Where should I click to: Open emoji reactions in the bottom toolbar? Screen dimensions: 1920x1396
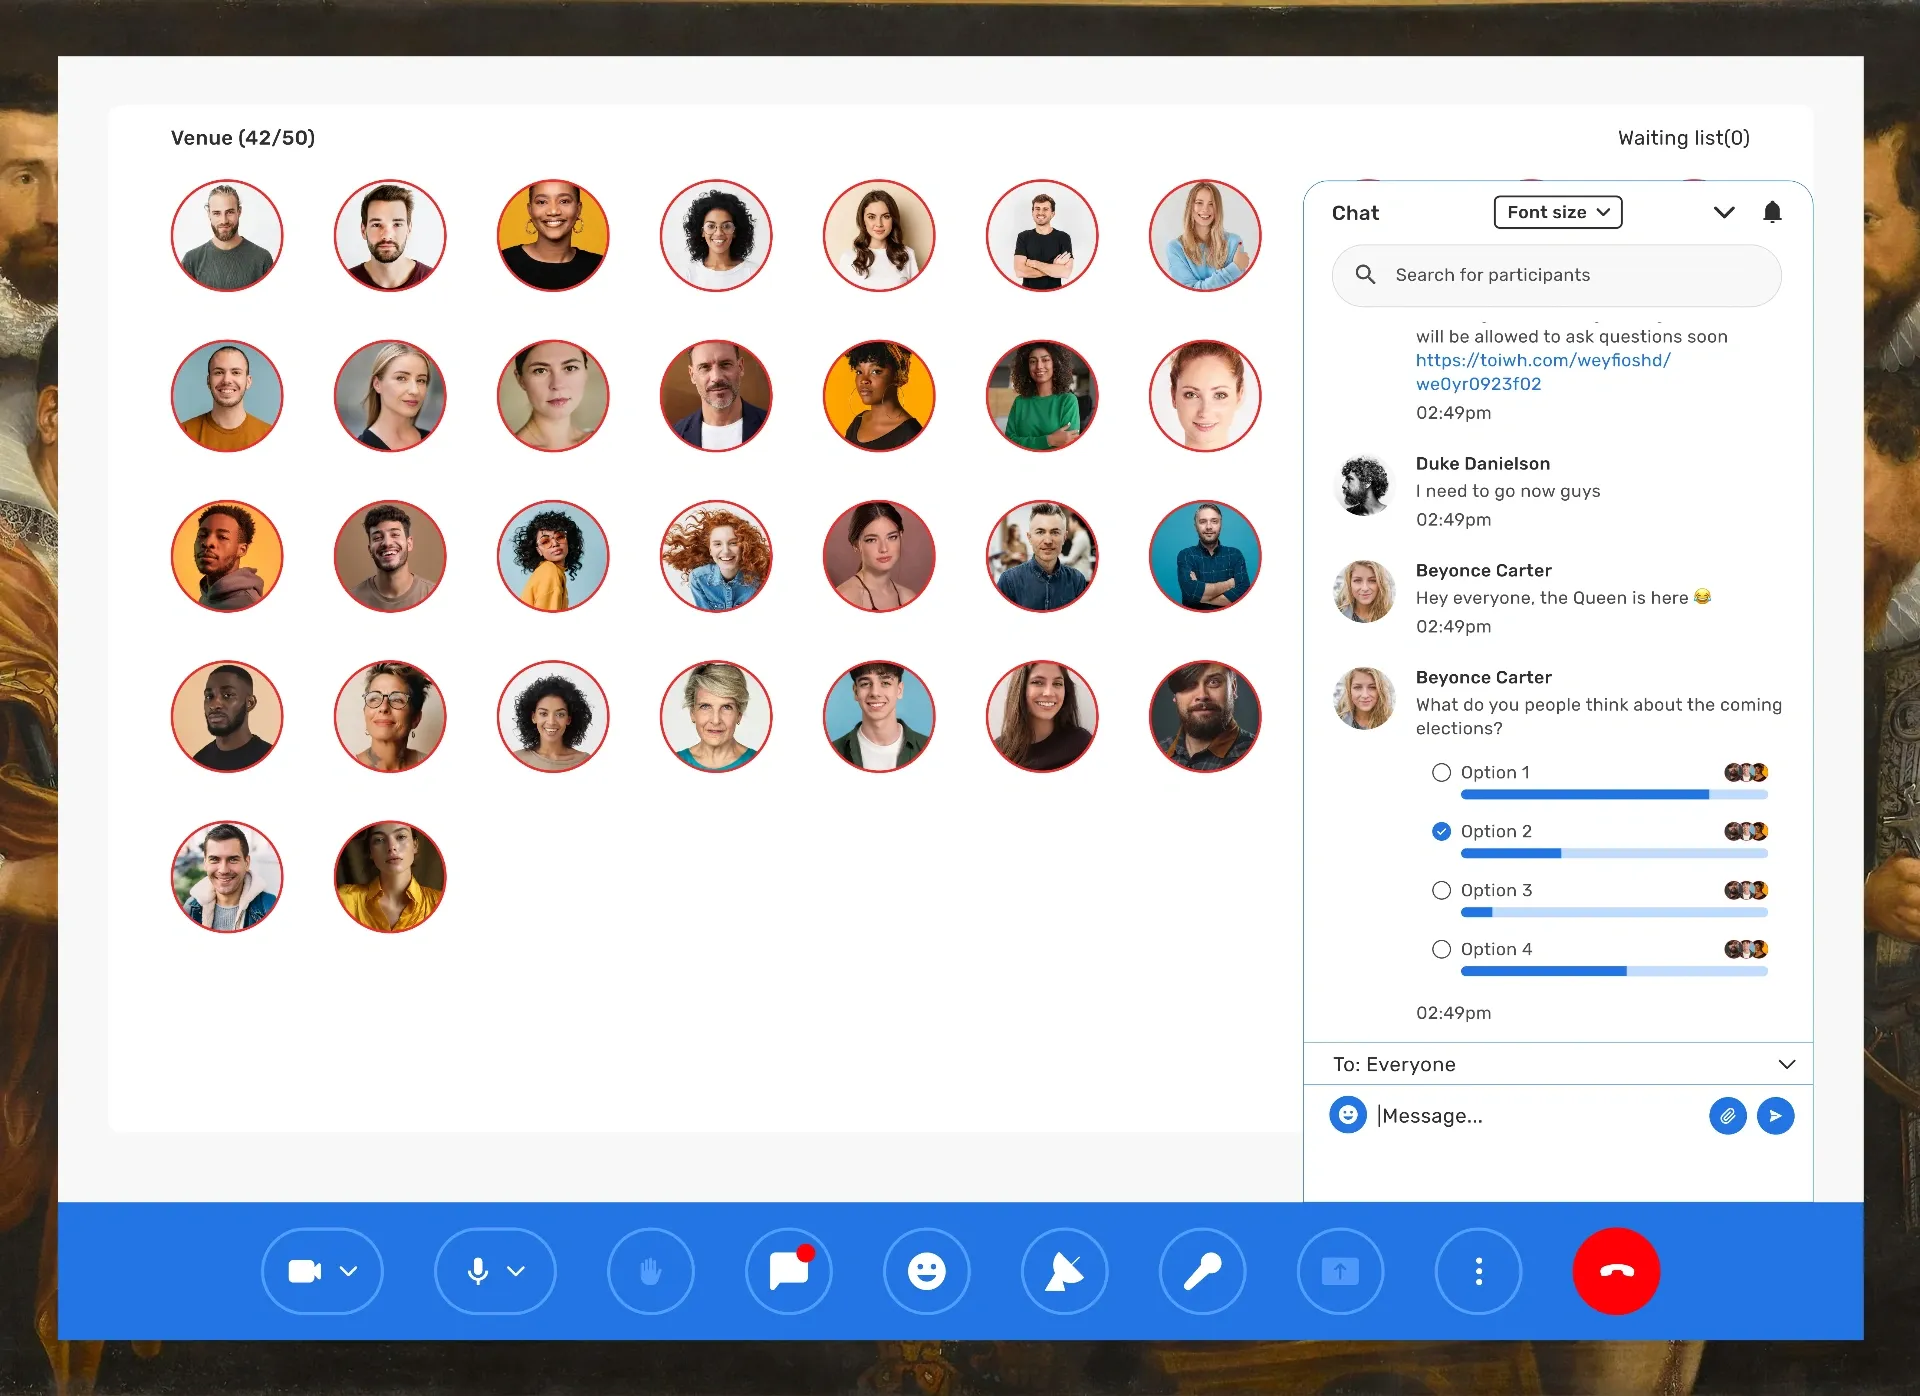point(927,1271)
